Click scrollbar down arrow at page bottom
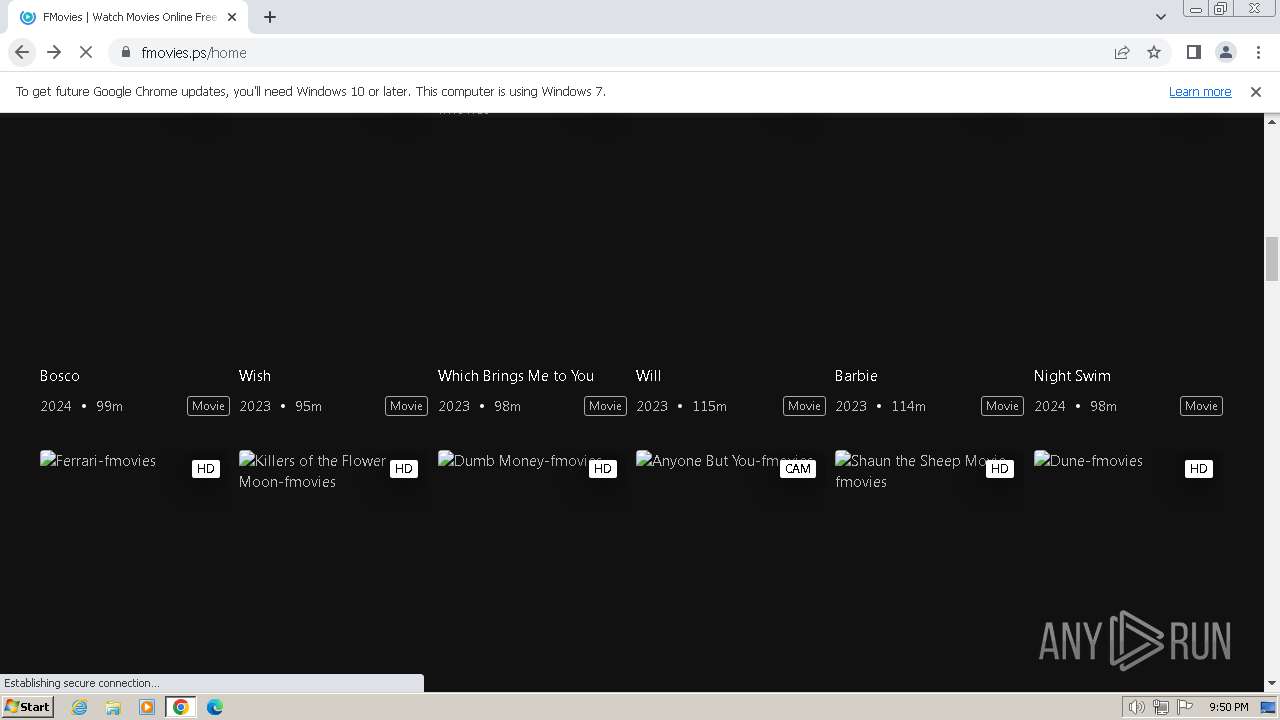1280x720 pixels. pyautogui.click(x=1272, y=683)
